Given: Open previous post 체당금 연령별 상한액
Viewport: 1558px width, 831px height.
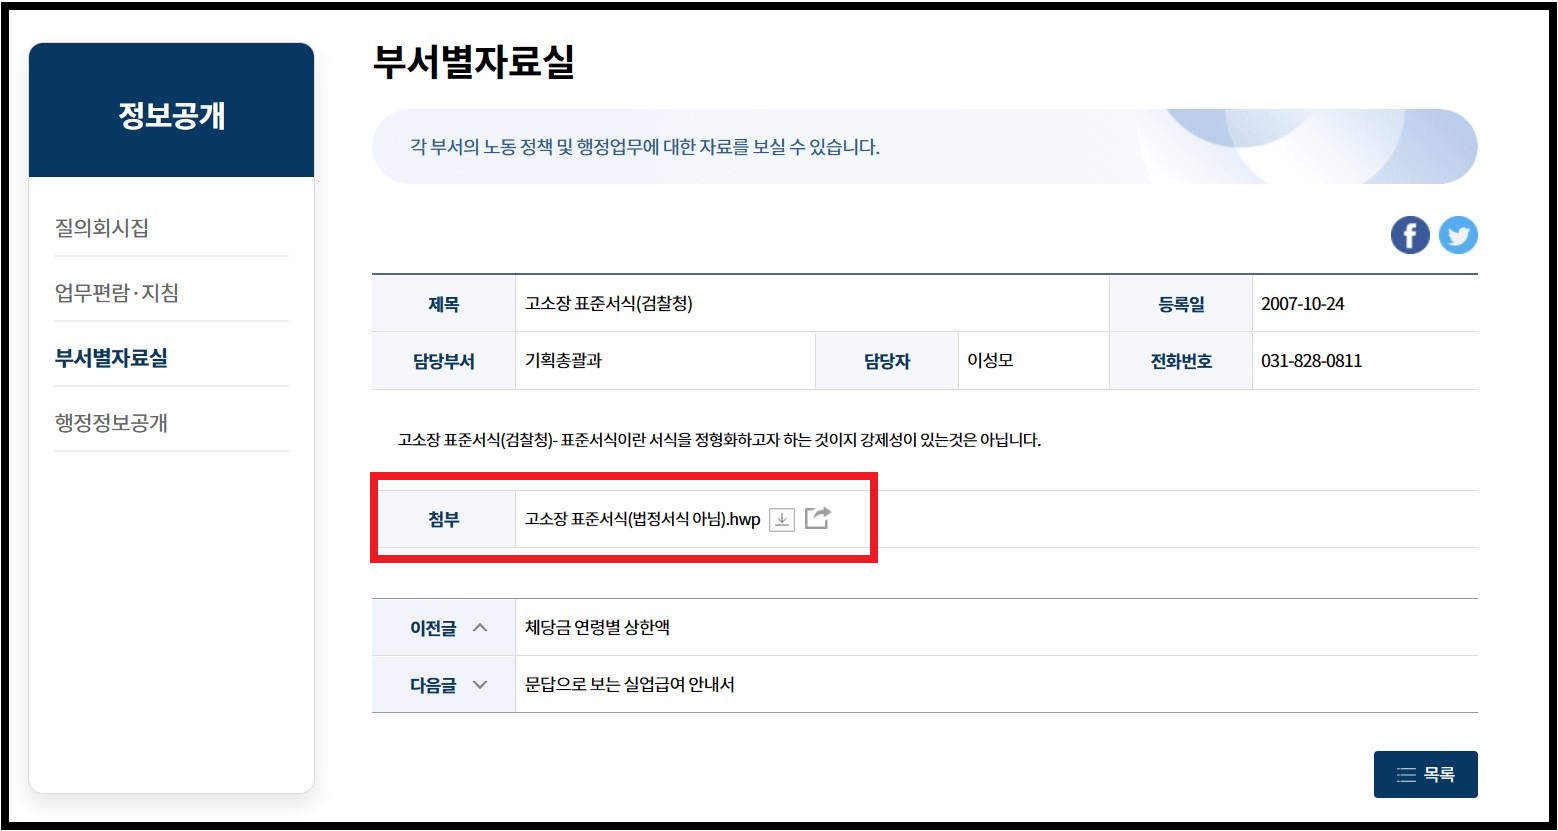Looking at the screenshot, I should 598,628.
